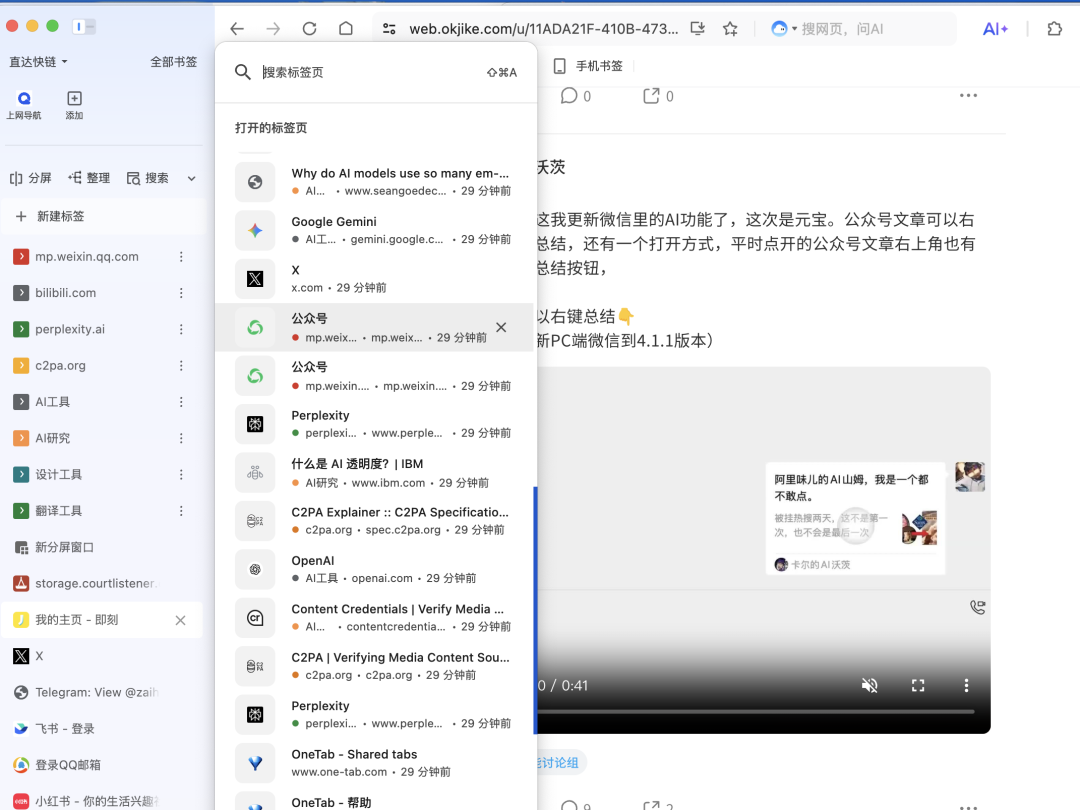Click the 整理 organize tabs icon
This screenshot has height=810, width=1080.
(x=89, y=177)
